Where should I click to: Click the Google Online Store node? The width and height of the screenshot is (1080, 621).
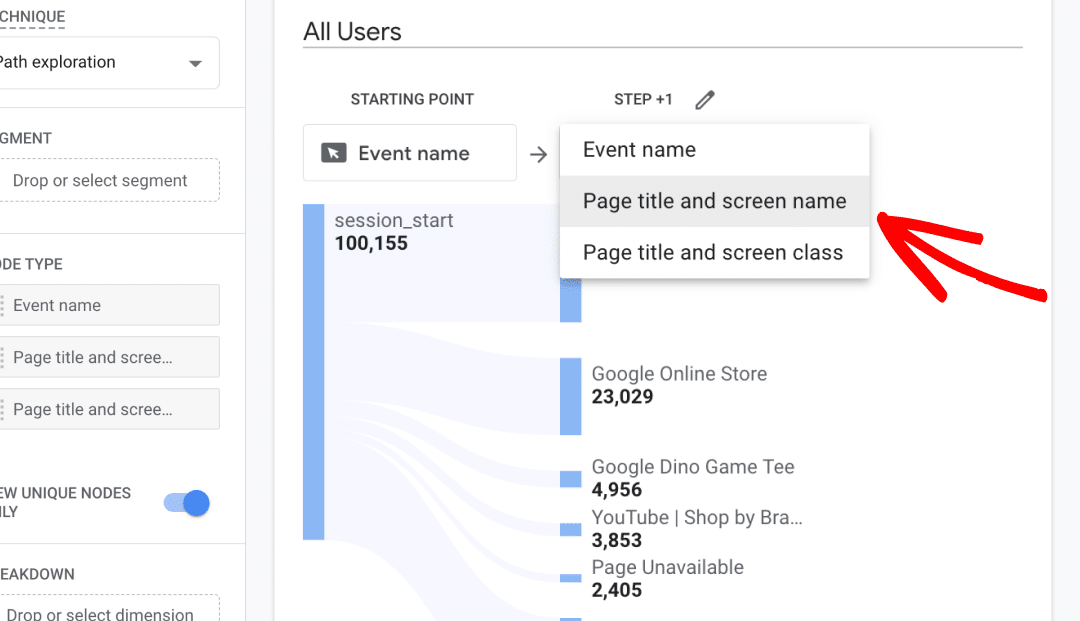pyautogui.click(x=679, y=373)
